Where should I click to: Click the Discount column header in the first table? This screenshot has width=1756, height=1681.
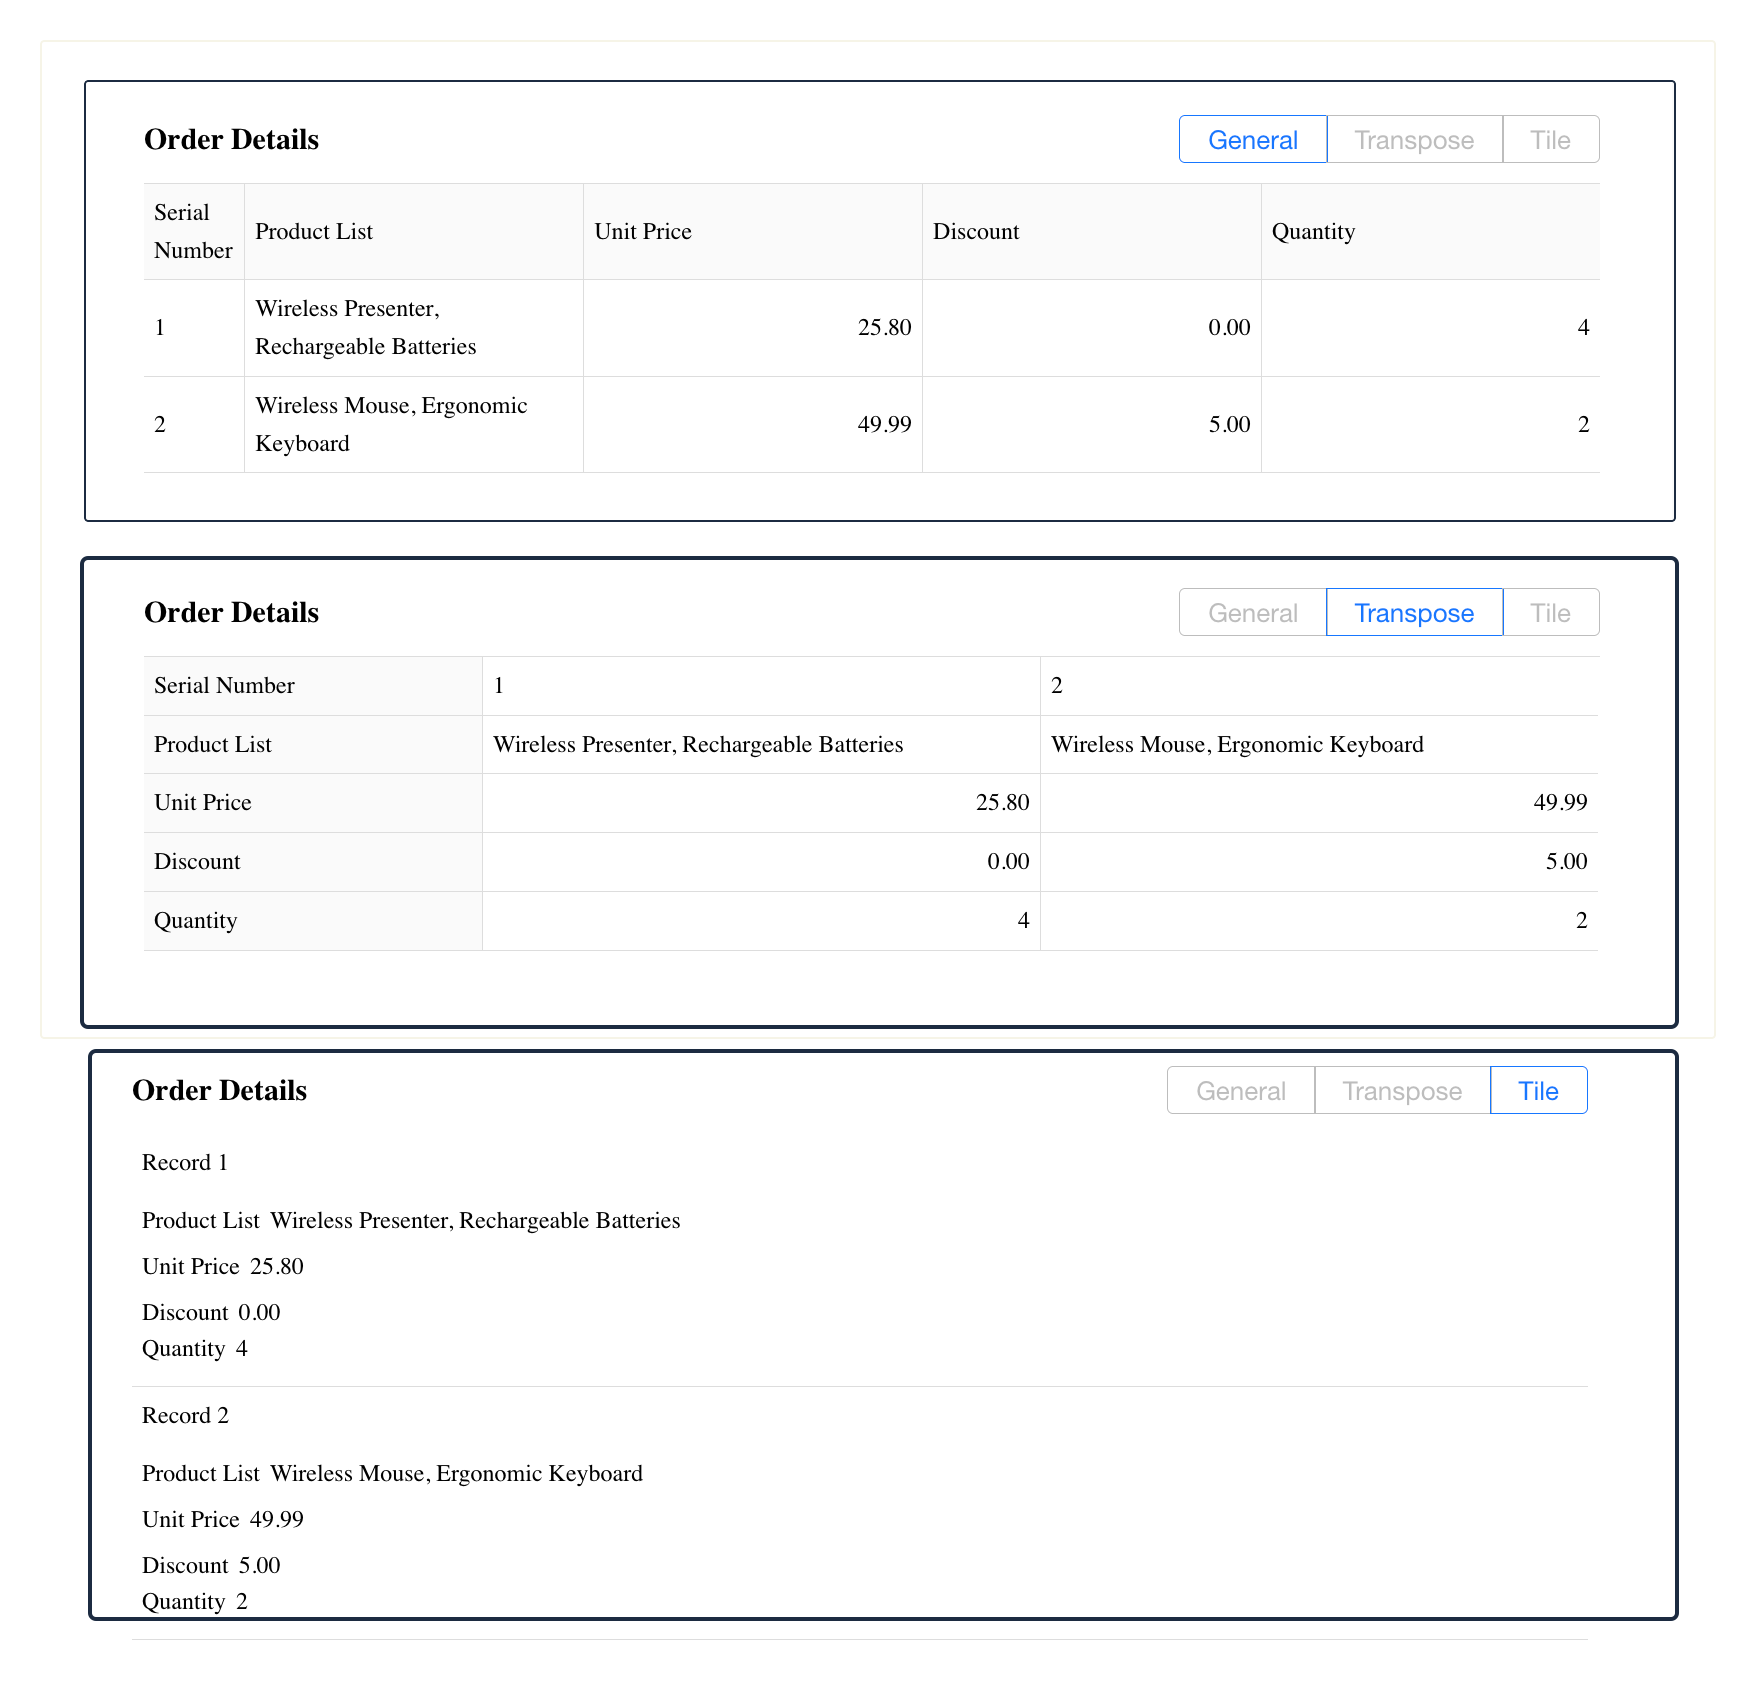[975, 232]
